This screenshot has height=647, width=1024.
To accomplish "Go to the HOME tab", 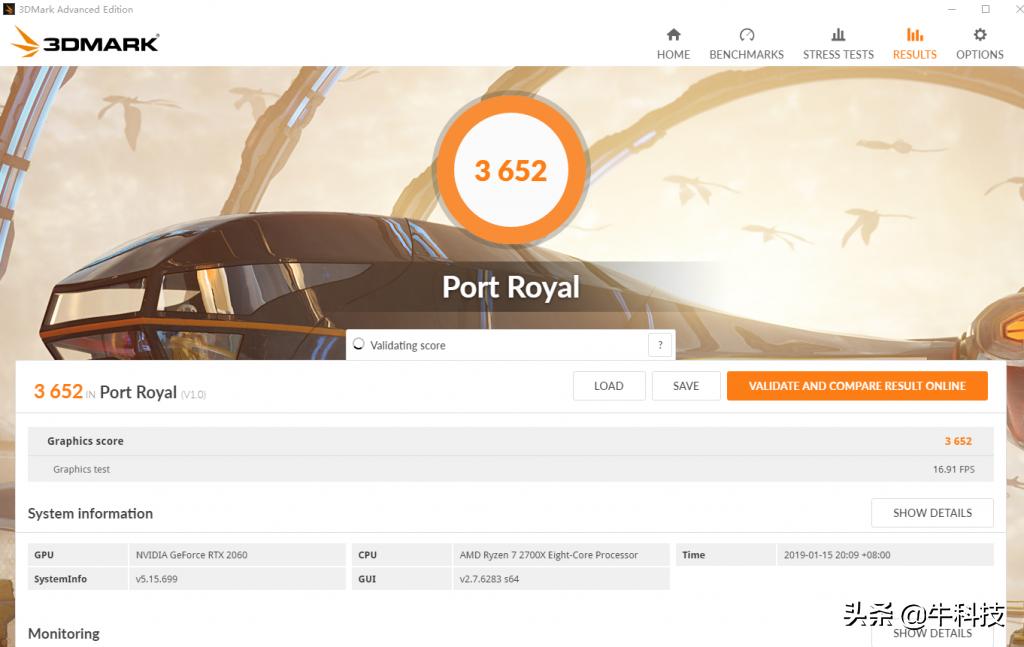I will [x=673, y=44].
